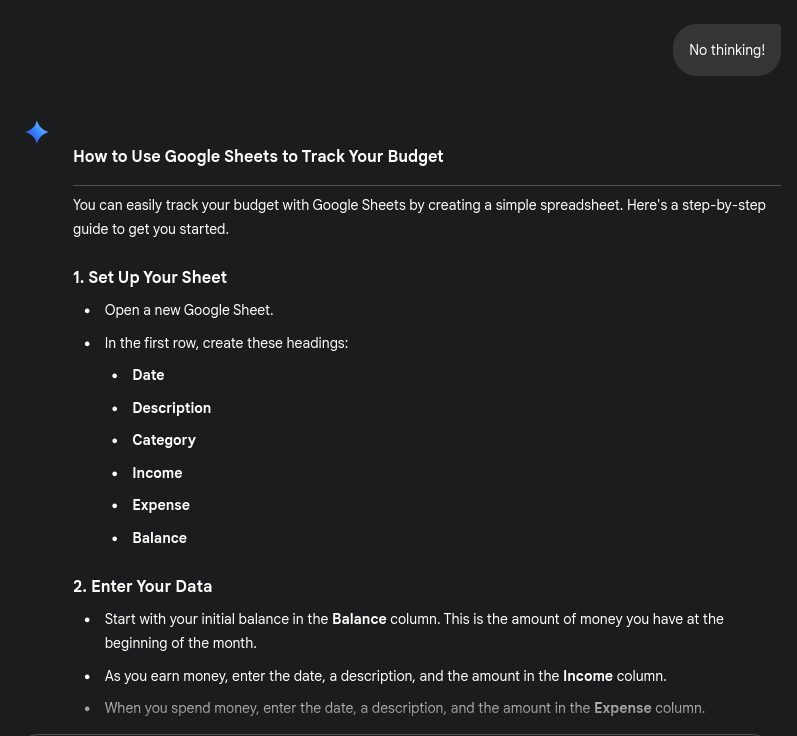Image resolution: width=797 pixels, height=736 pixels.
Task: Click the "Category" heading list item
Action: [x=164, y=440]
